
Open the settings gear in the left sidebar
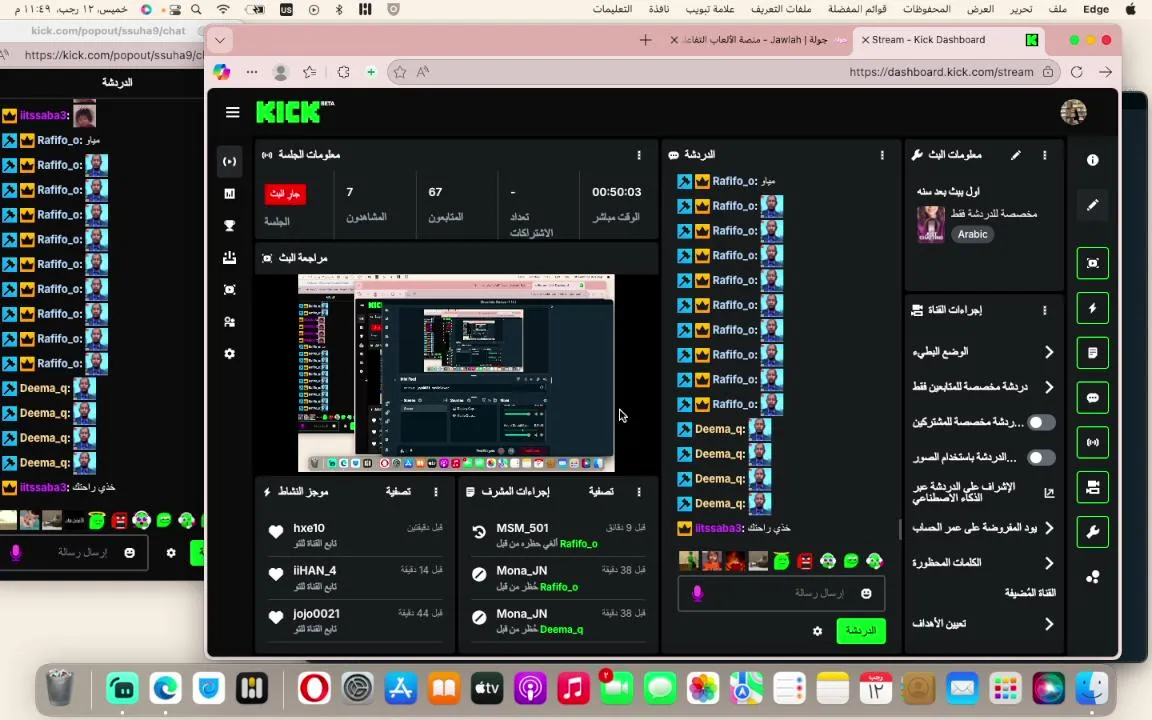230,353
